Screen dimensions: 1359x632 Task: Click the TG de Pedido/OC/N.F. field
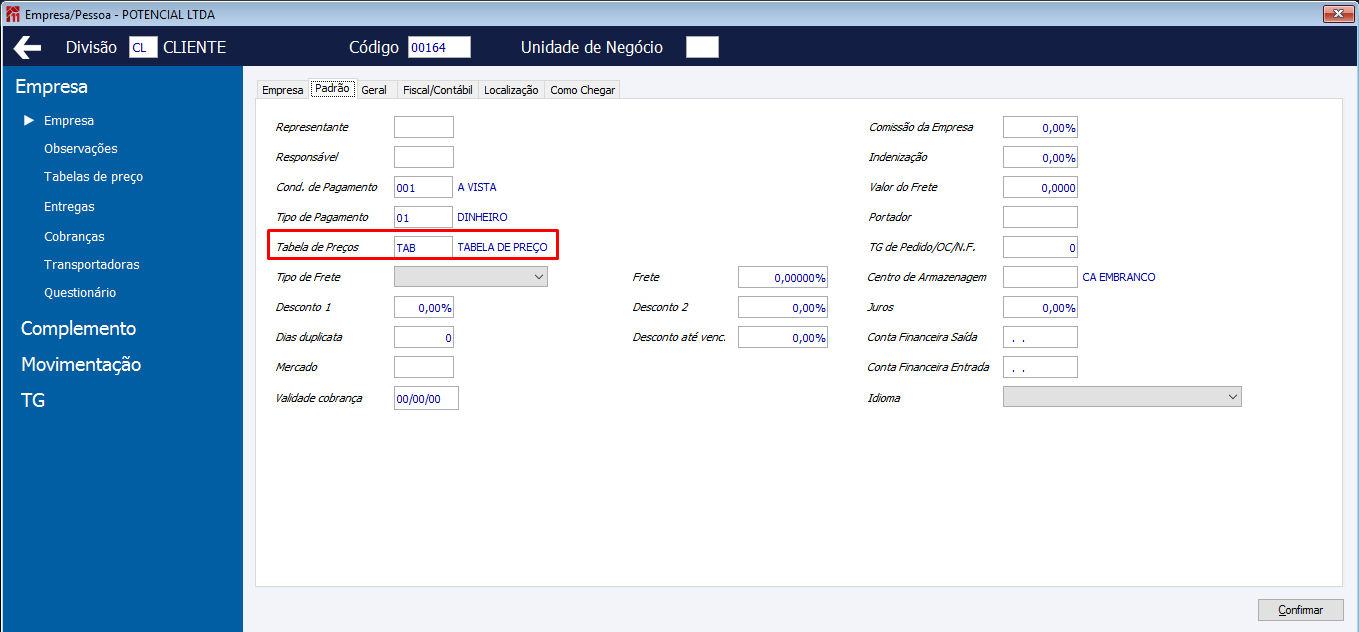tap(1040, 247)
